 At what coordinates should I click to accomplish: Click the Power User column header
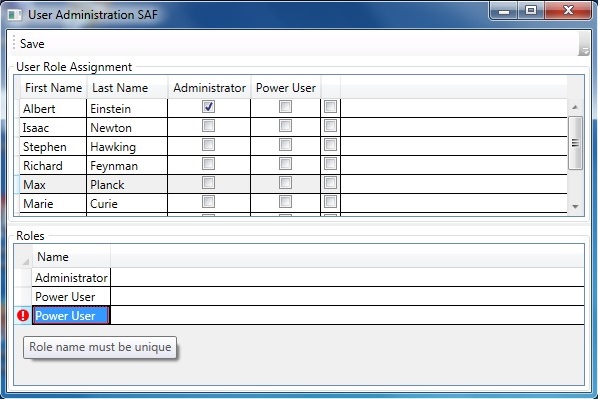pos(286,88)
